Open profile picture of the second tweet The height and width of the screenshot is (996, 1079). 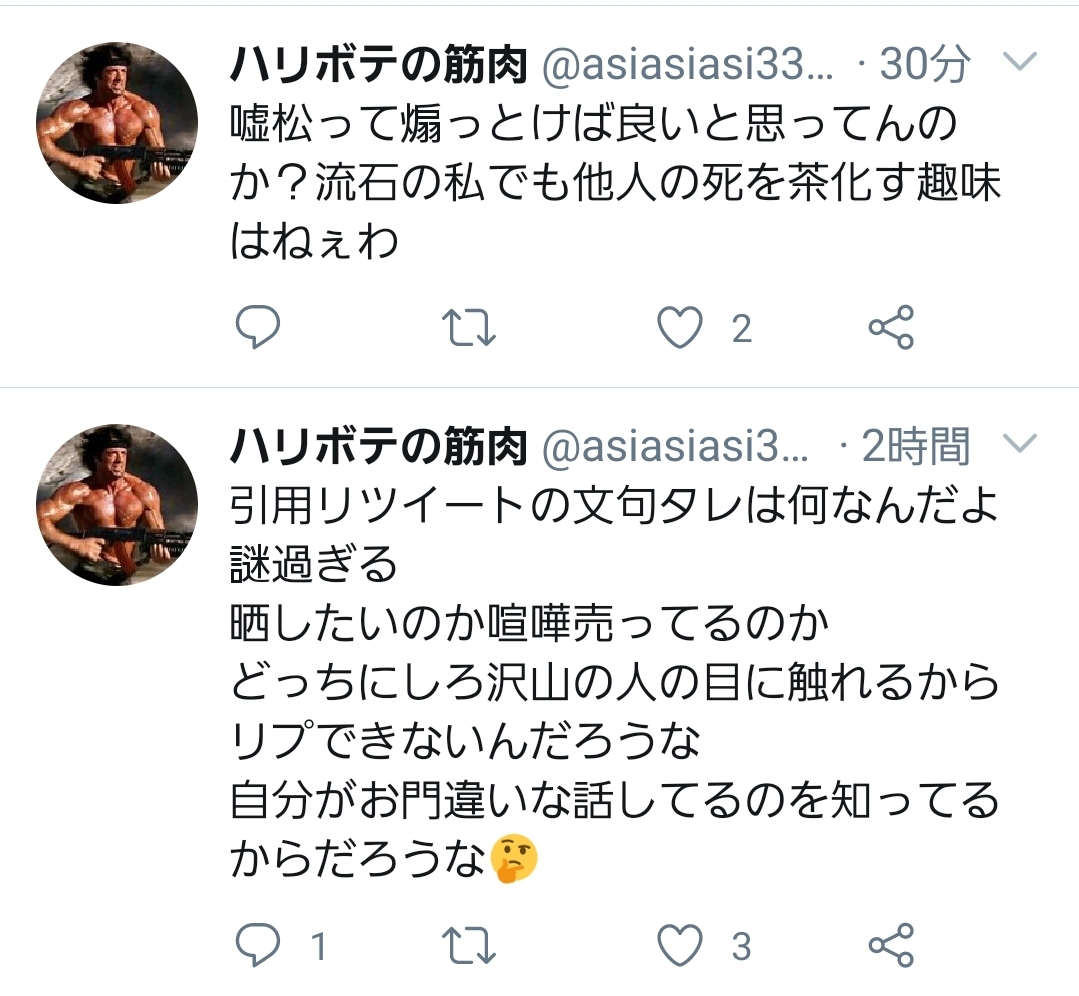117,505
